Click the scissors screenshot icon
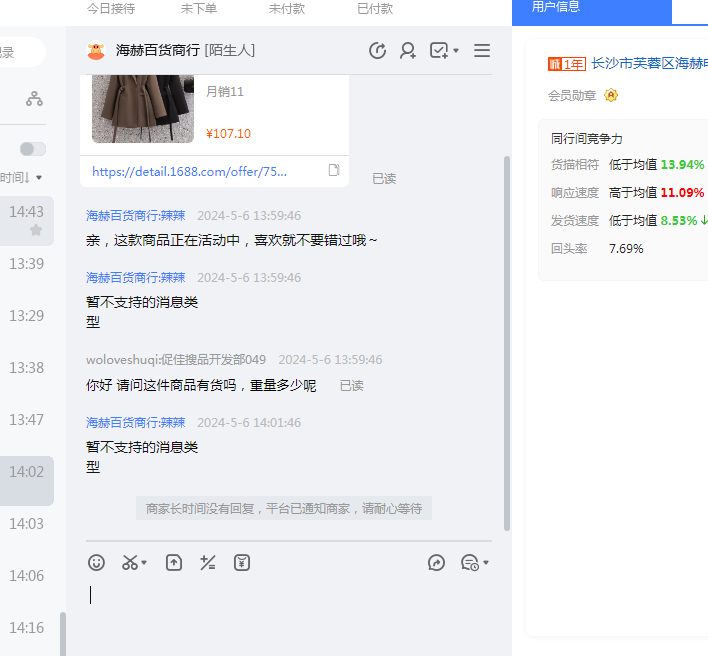The width and height of the screenshot is (708, 656). (130, 563)
